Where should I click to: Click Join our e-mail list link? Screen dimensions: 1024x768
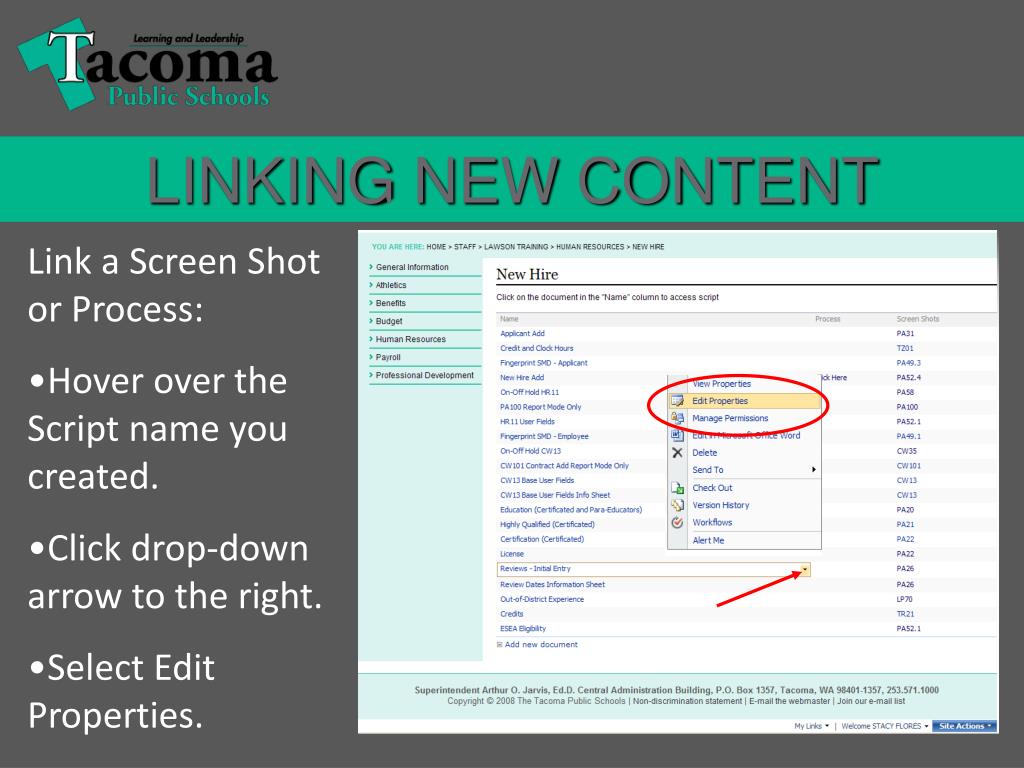(871, 701)
